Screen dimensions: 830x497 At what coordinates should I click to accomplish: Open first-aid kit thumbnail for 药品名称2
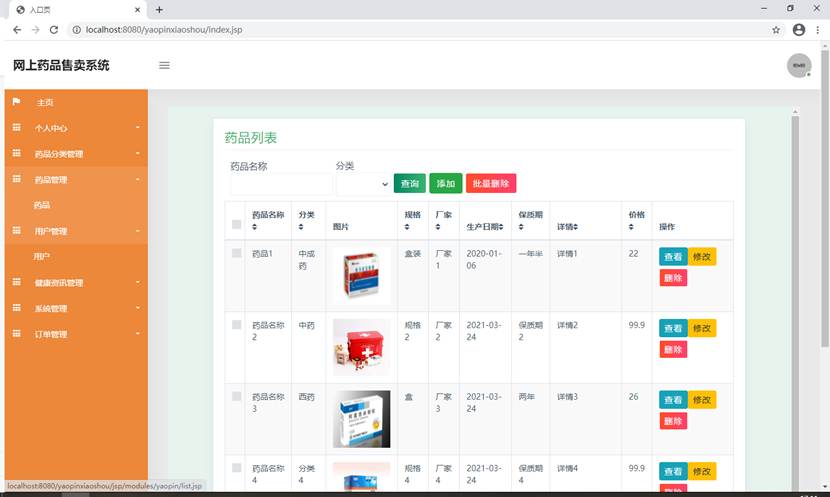click(361, 347)
